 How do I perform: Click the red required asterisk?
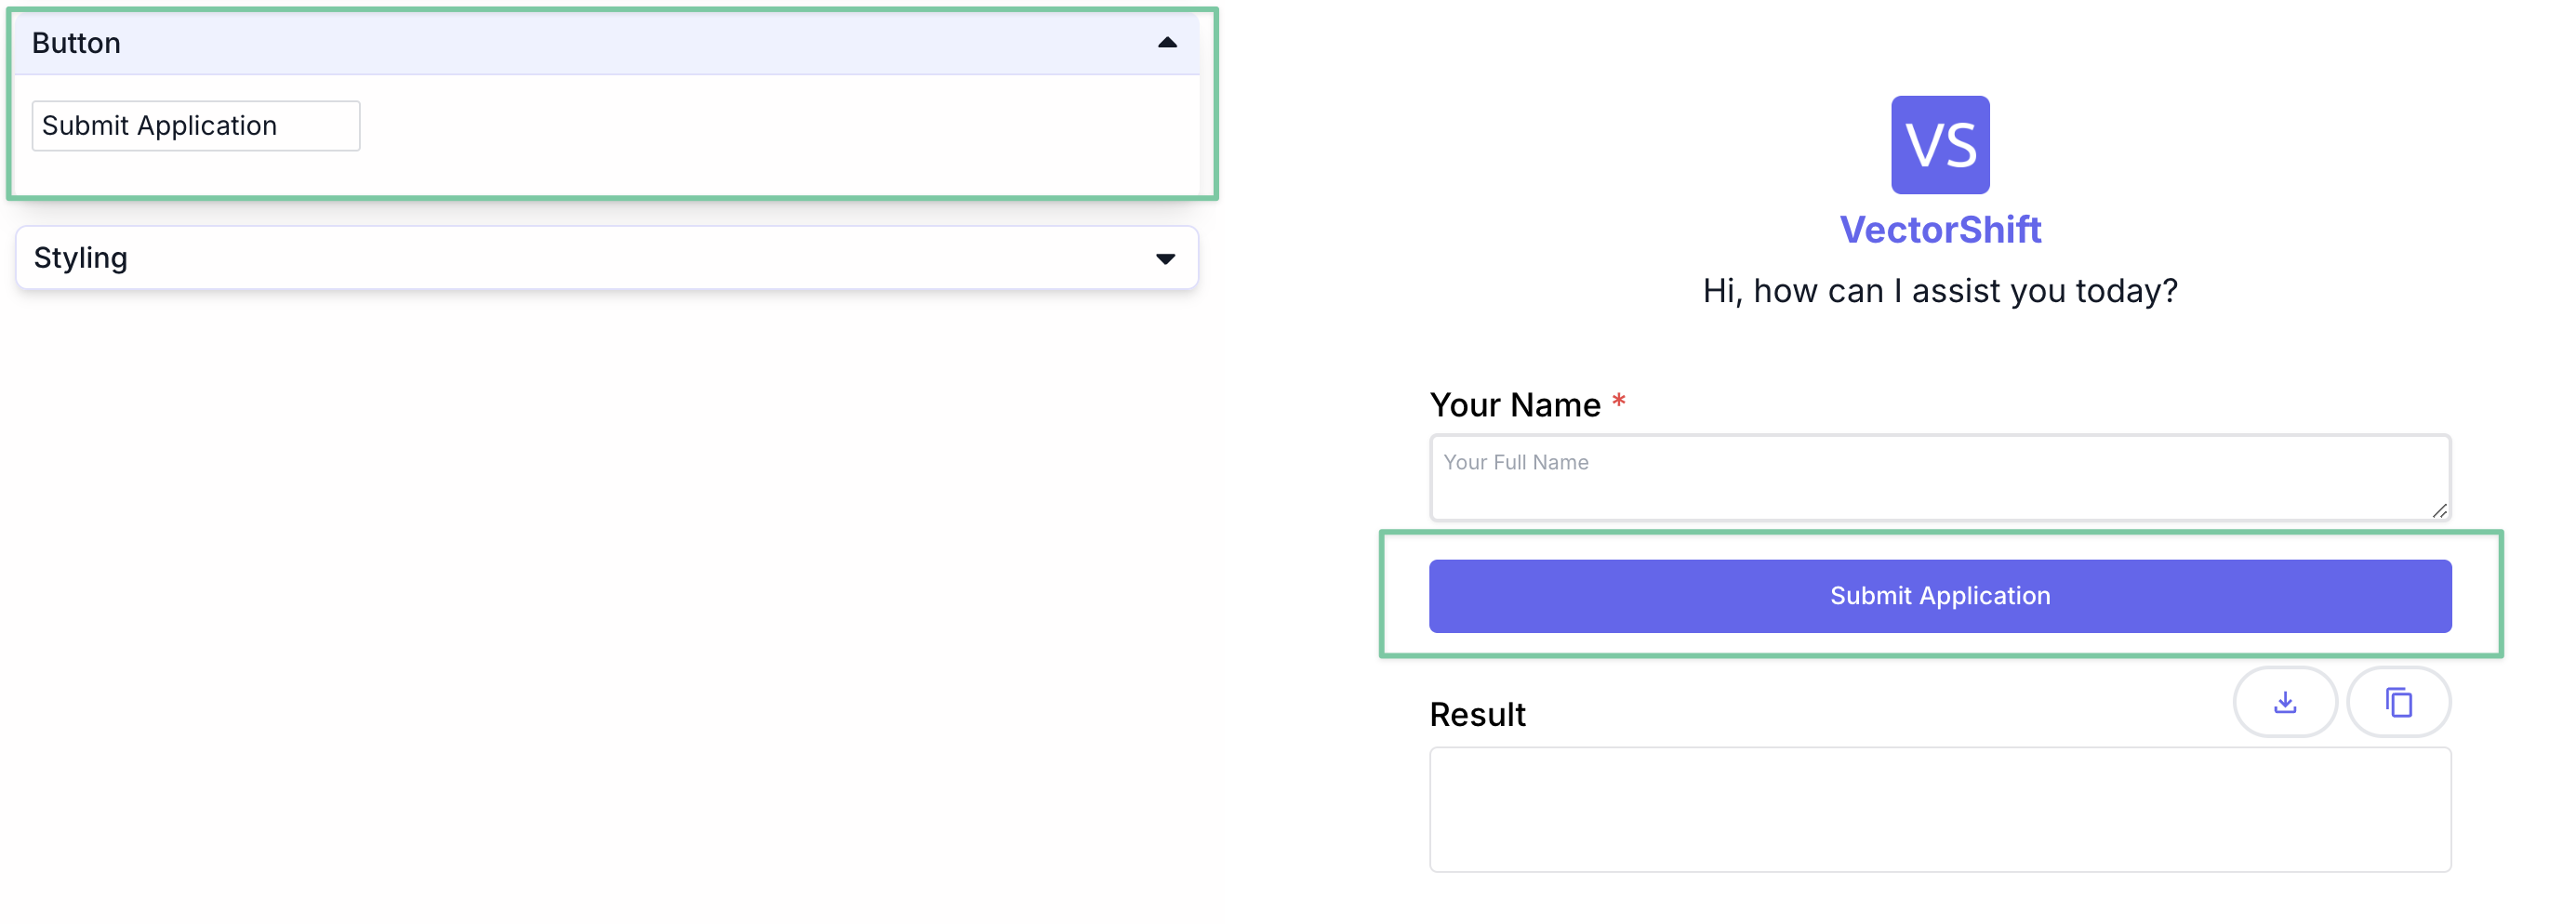[1618, 402]
